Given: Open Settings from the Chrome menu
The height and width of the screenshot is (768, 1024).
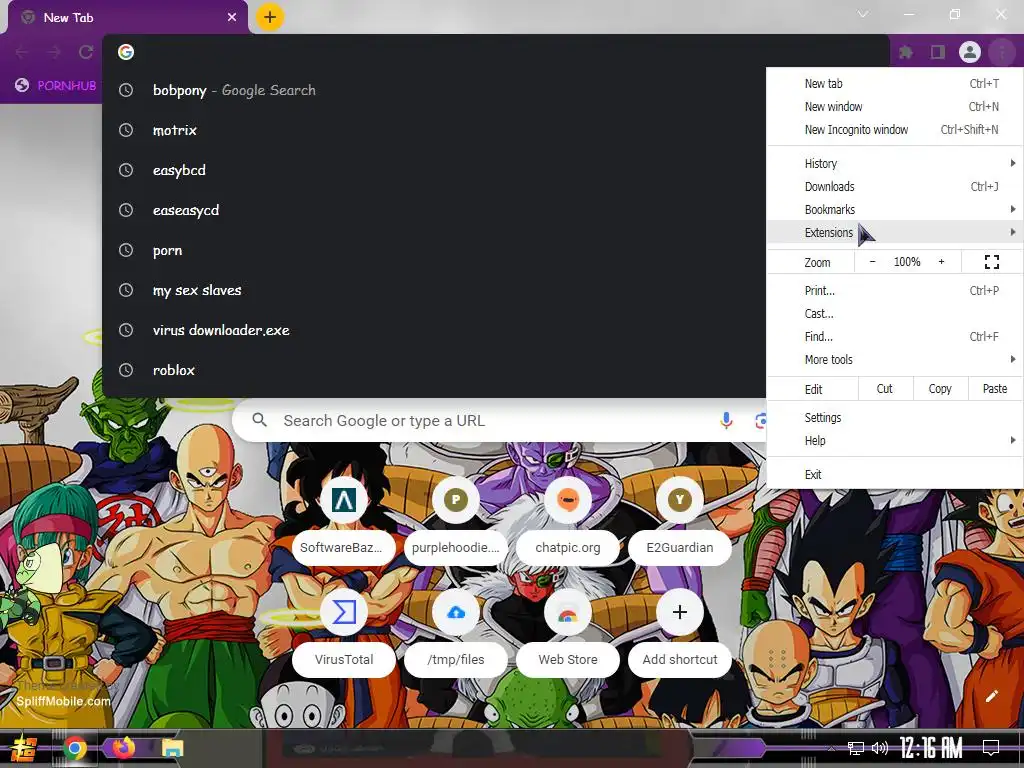Looking at the screenshot, I should pos(895,417).
